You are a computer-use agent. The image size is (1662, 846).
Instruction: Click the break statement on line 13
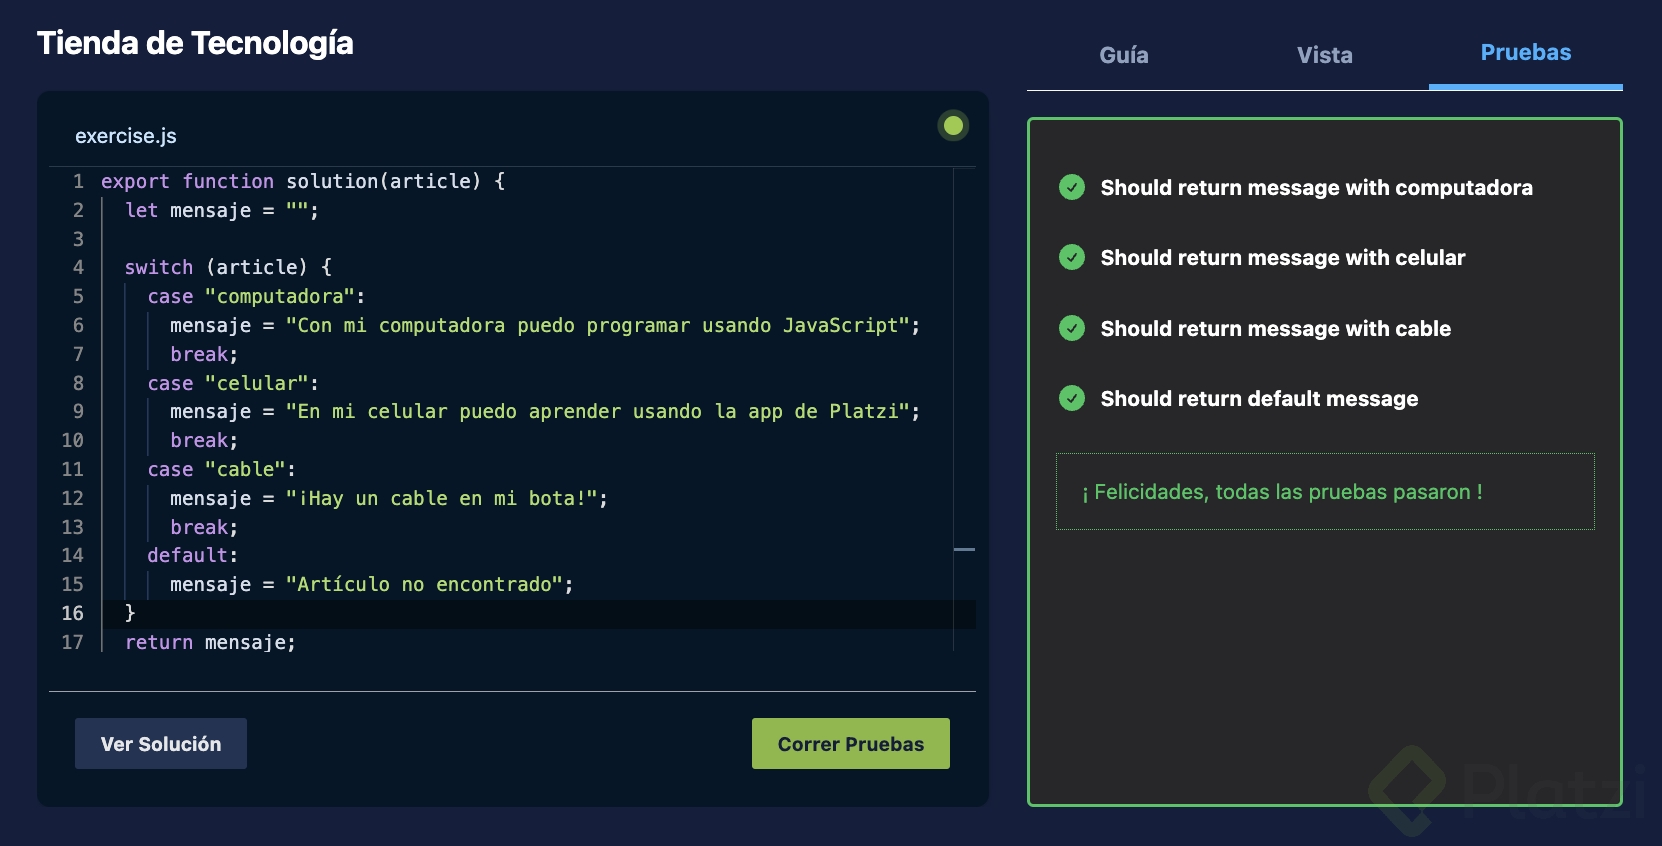point(204,527)
